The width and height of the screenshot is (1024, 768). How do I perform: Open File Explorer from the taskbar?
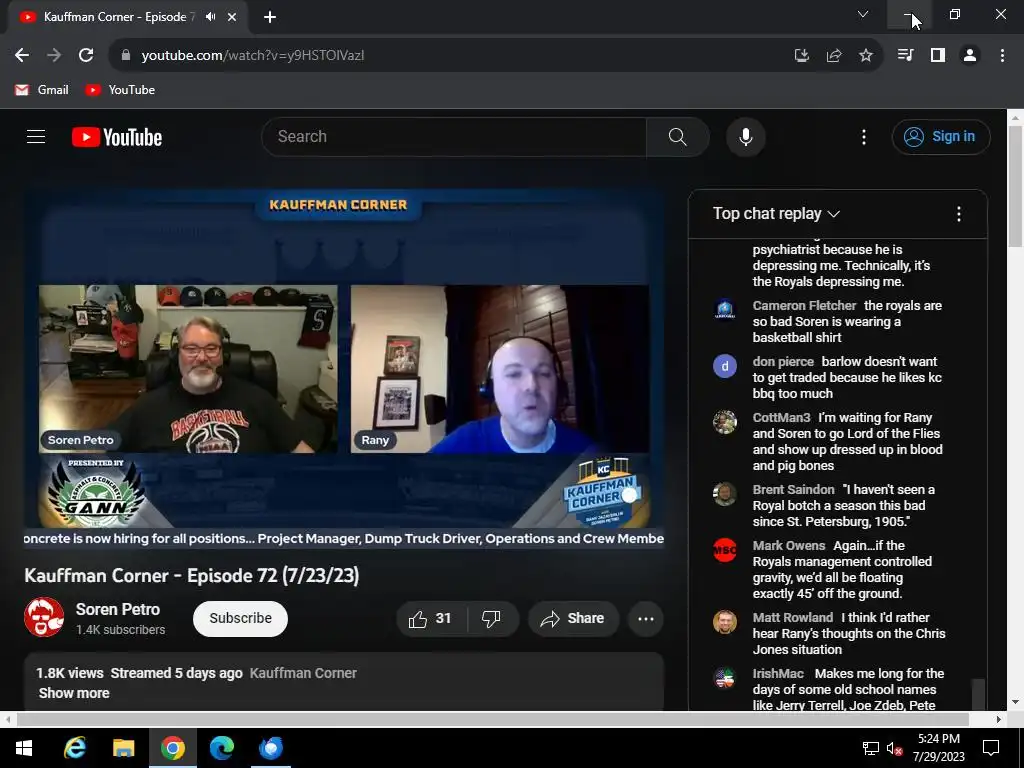tap(123, 748)
